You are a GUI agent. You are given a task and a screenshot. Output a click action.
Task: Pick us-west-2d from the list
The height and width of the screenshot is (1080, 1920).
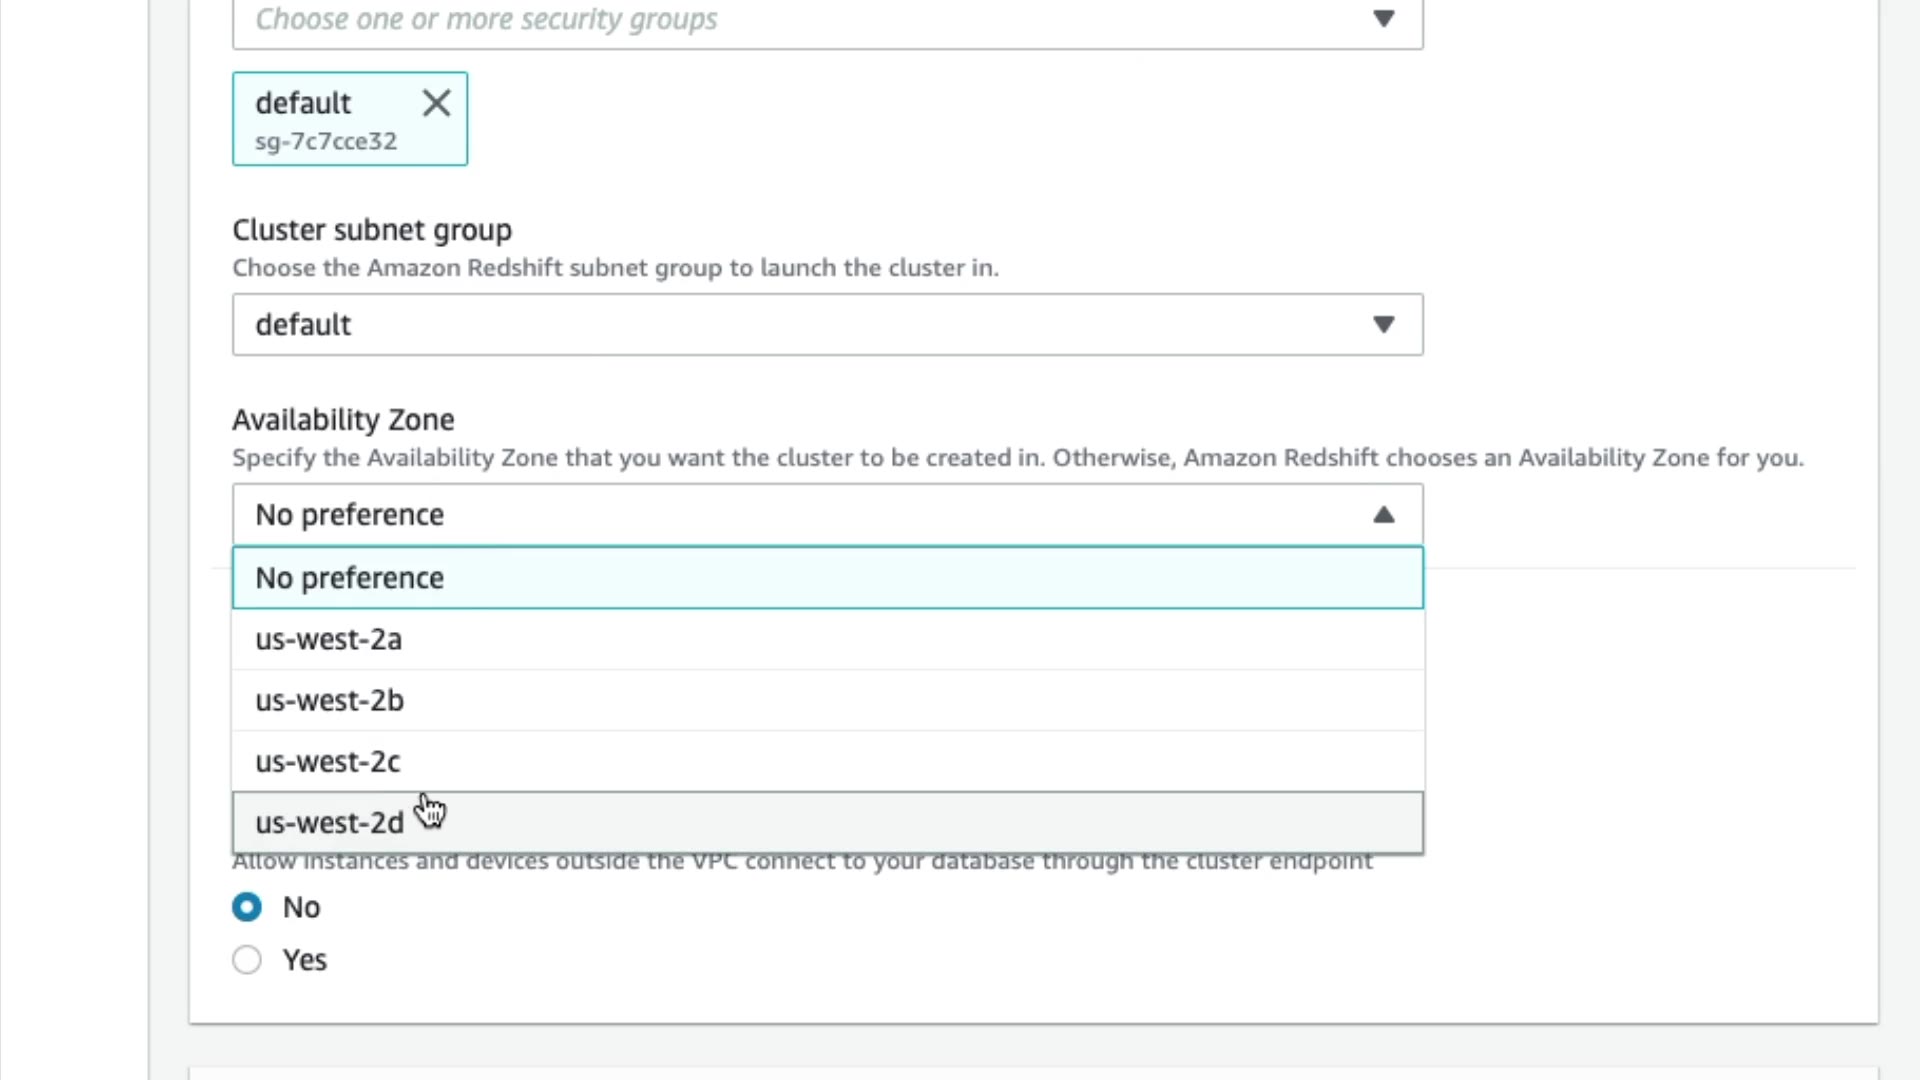point(329,823)
